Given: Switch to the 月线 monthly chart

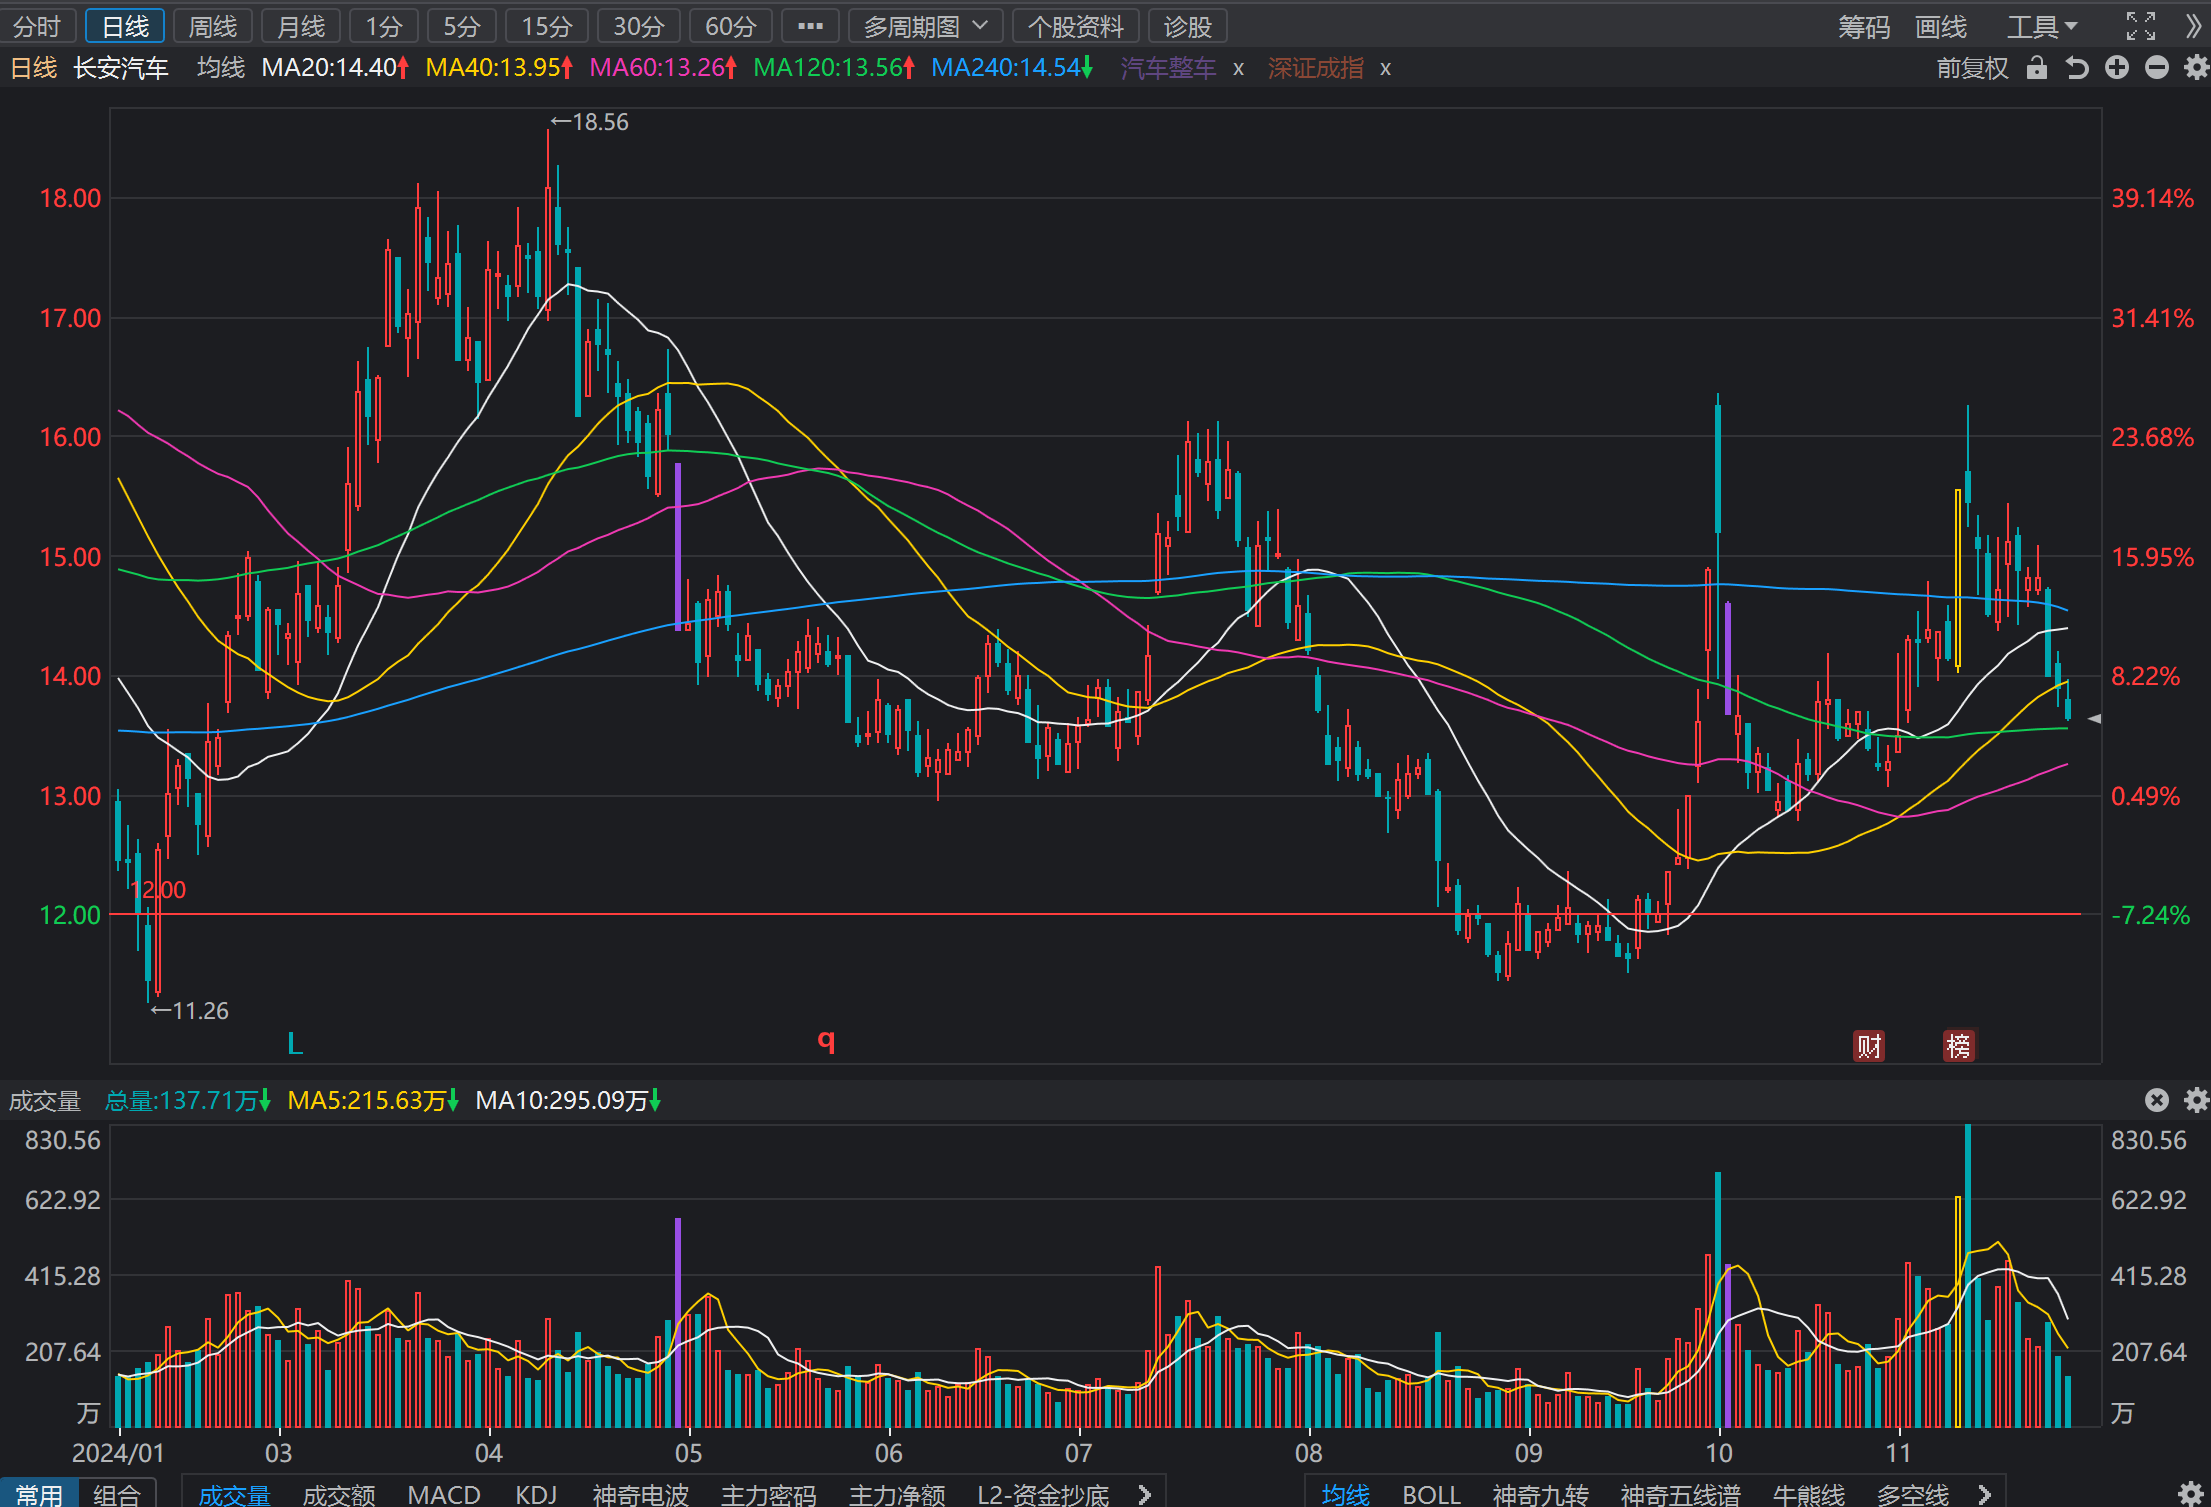Looking at the screenshot, I should click(x=300, y=27).
